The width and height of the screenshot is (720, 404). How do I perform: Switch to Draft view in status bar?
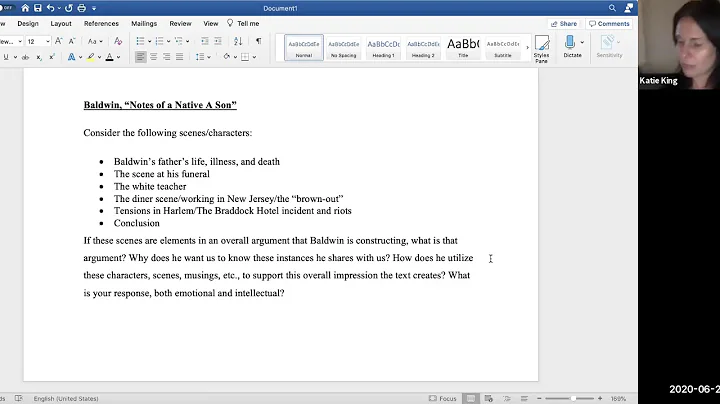pos(524,398)
